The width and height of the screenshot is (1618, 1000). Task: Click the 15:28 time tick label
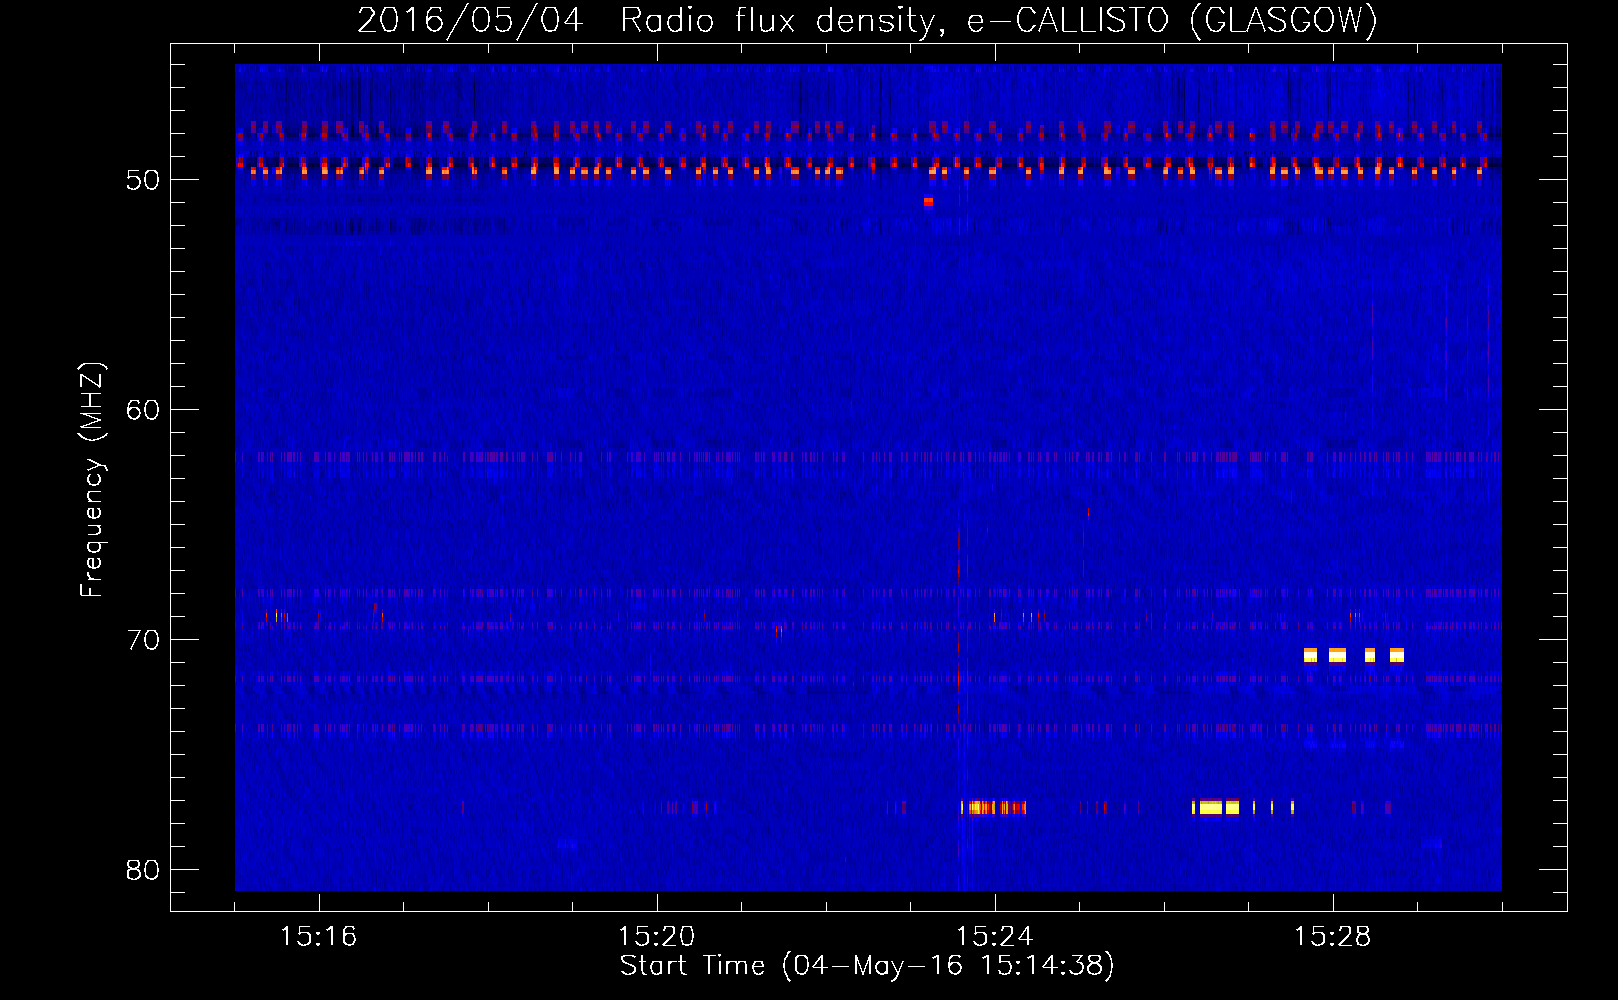click(1332, 937)
